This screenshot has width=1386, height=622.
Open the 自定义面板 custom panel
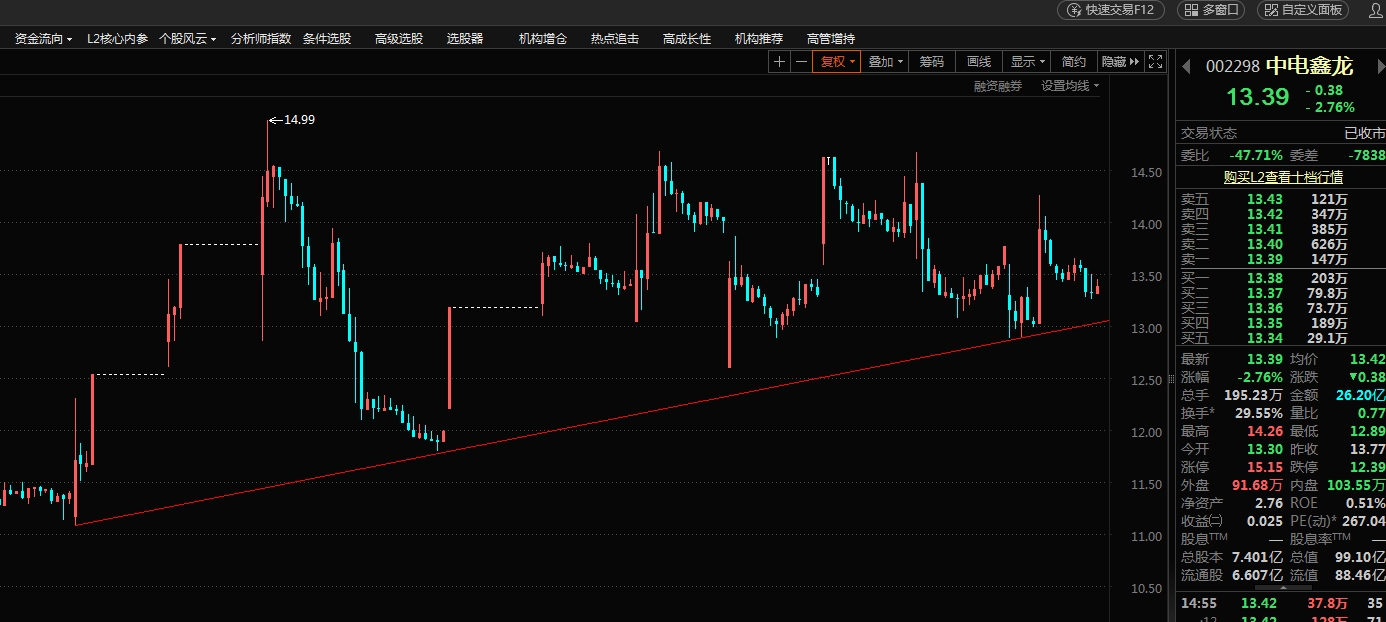[1303, 10]
